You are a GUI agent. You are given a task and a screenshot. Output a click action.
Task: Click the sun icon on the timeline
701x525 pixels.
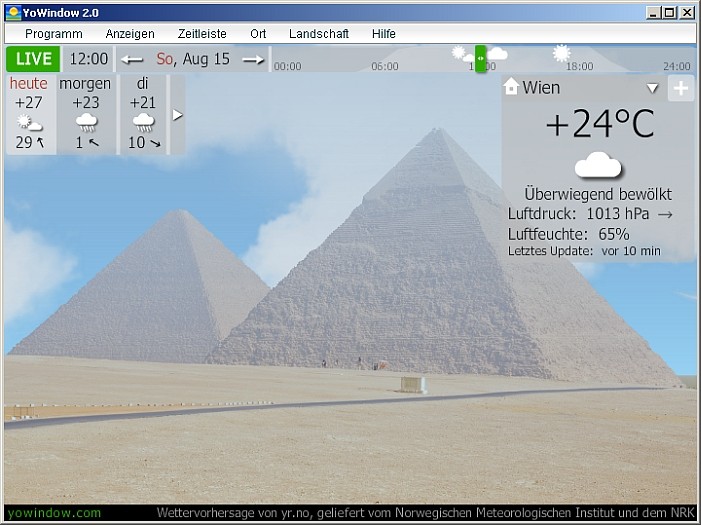pos(561,52)
